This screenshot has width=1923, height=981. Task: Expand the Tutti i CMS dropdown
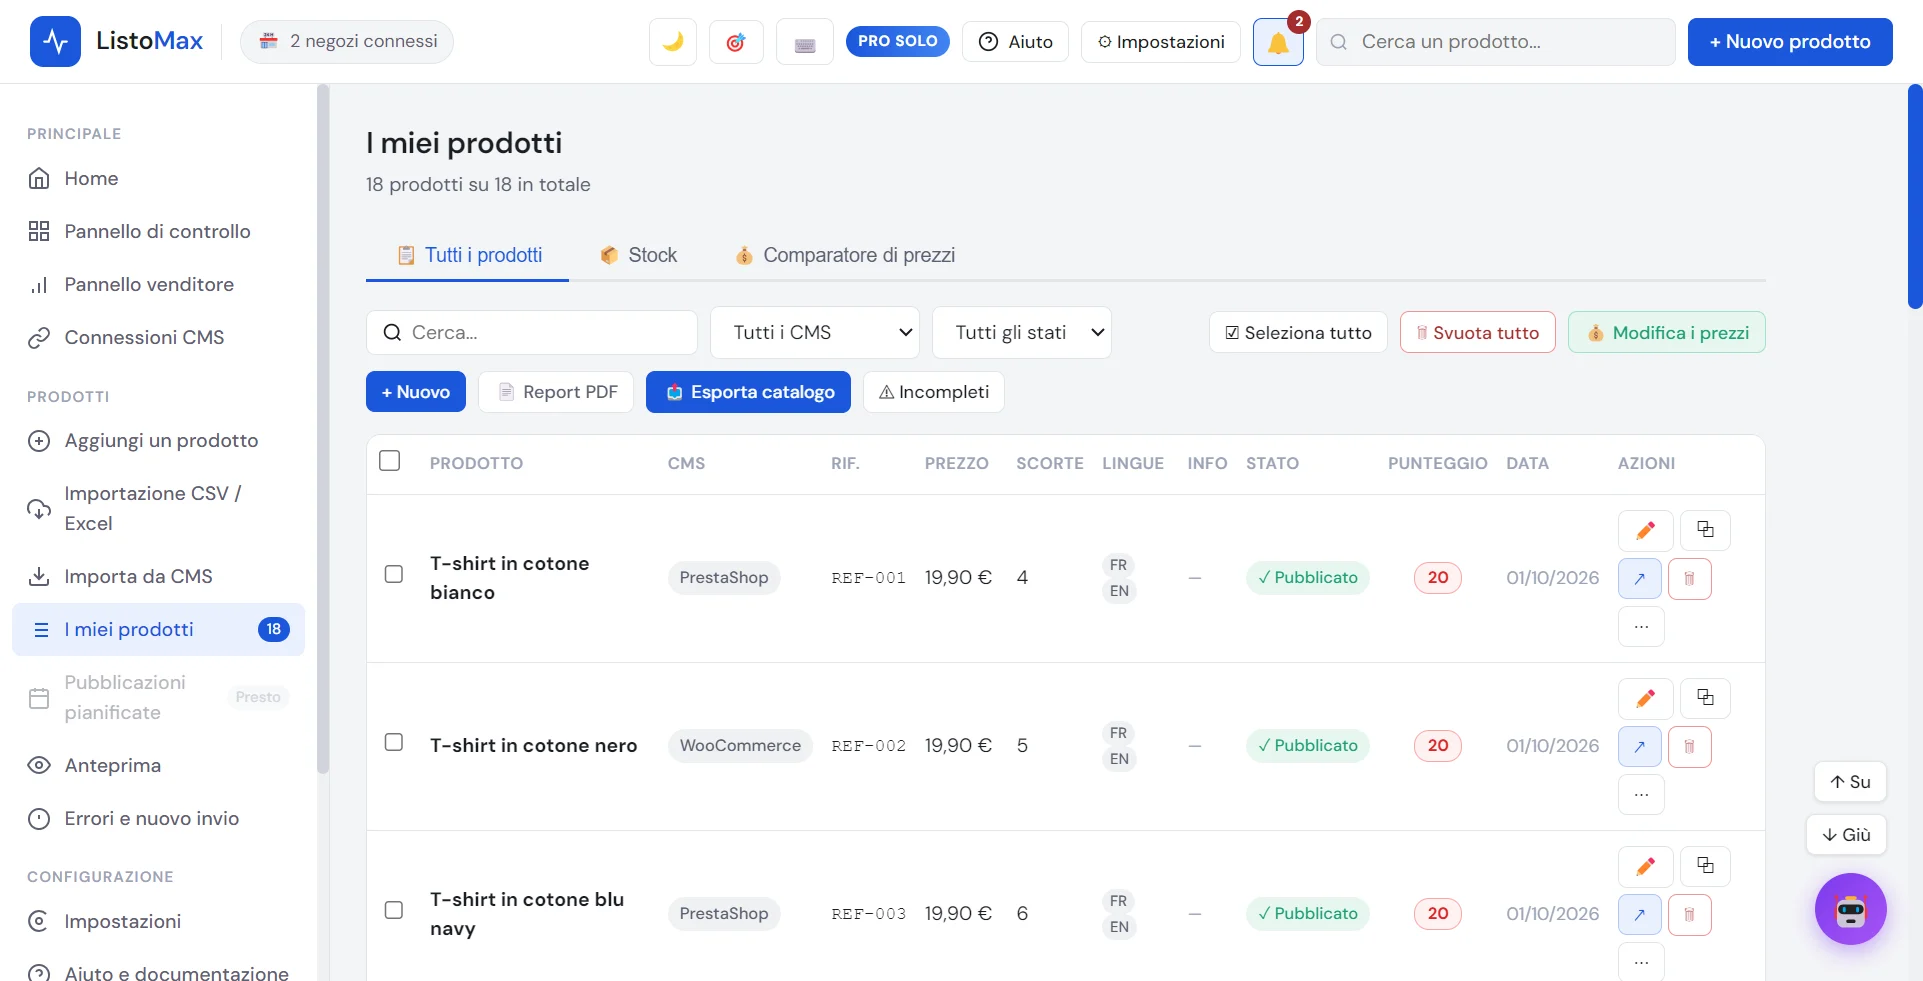pyautogui.click(x=815, y=332)
